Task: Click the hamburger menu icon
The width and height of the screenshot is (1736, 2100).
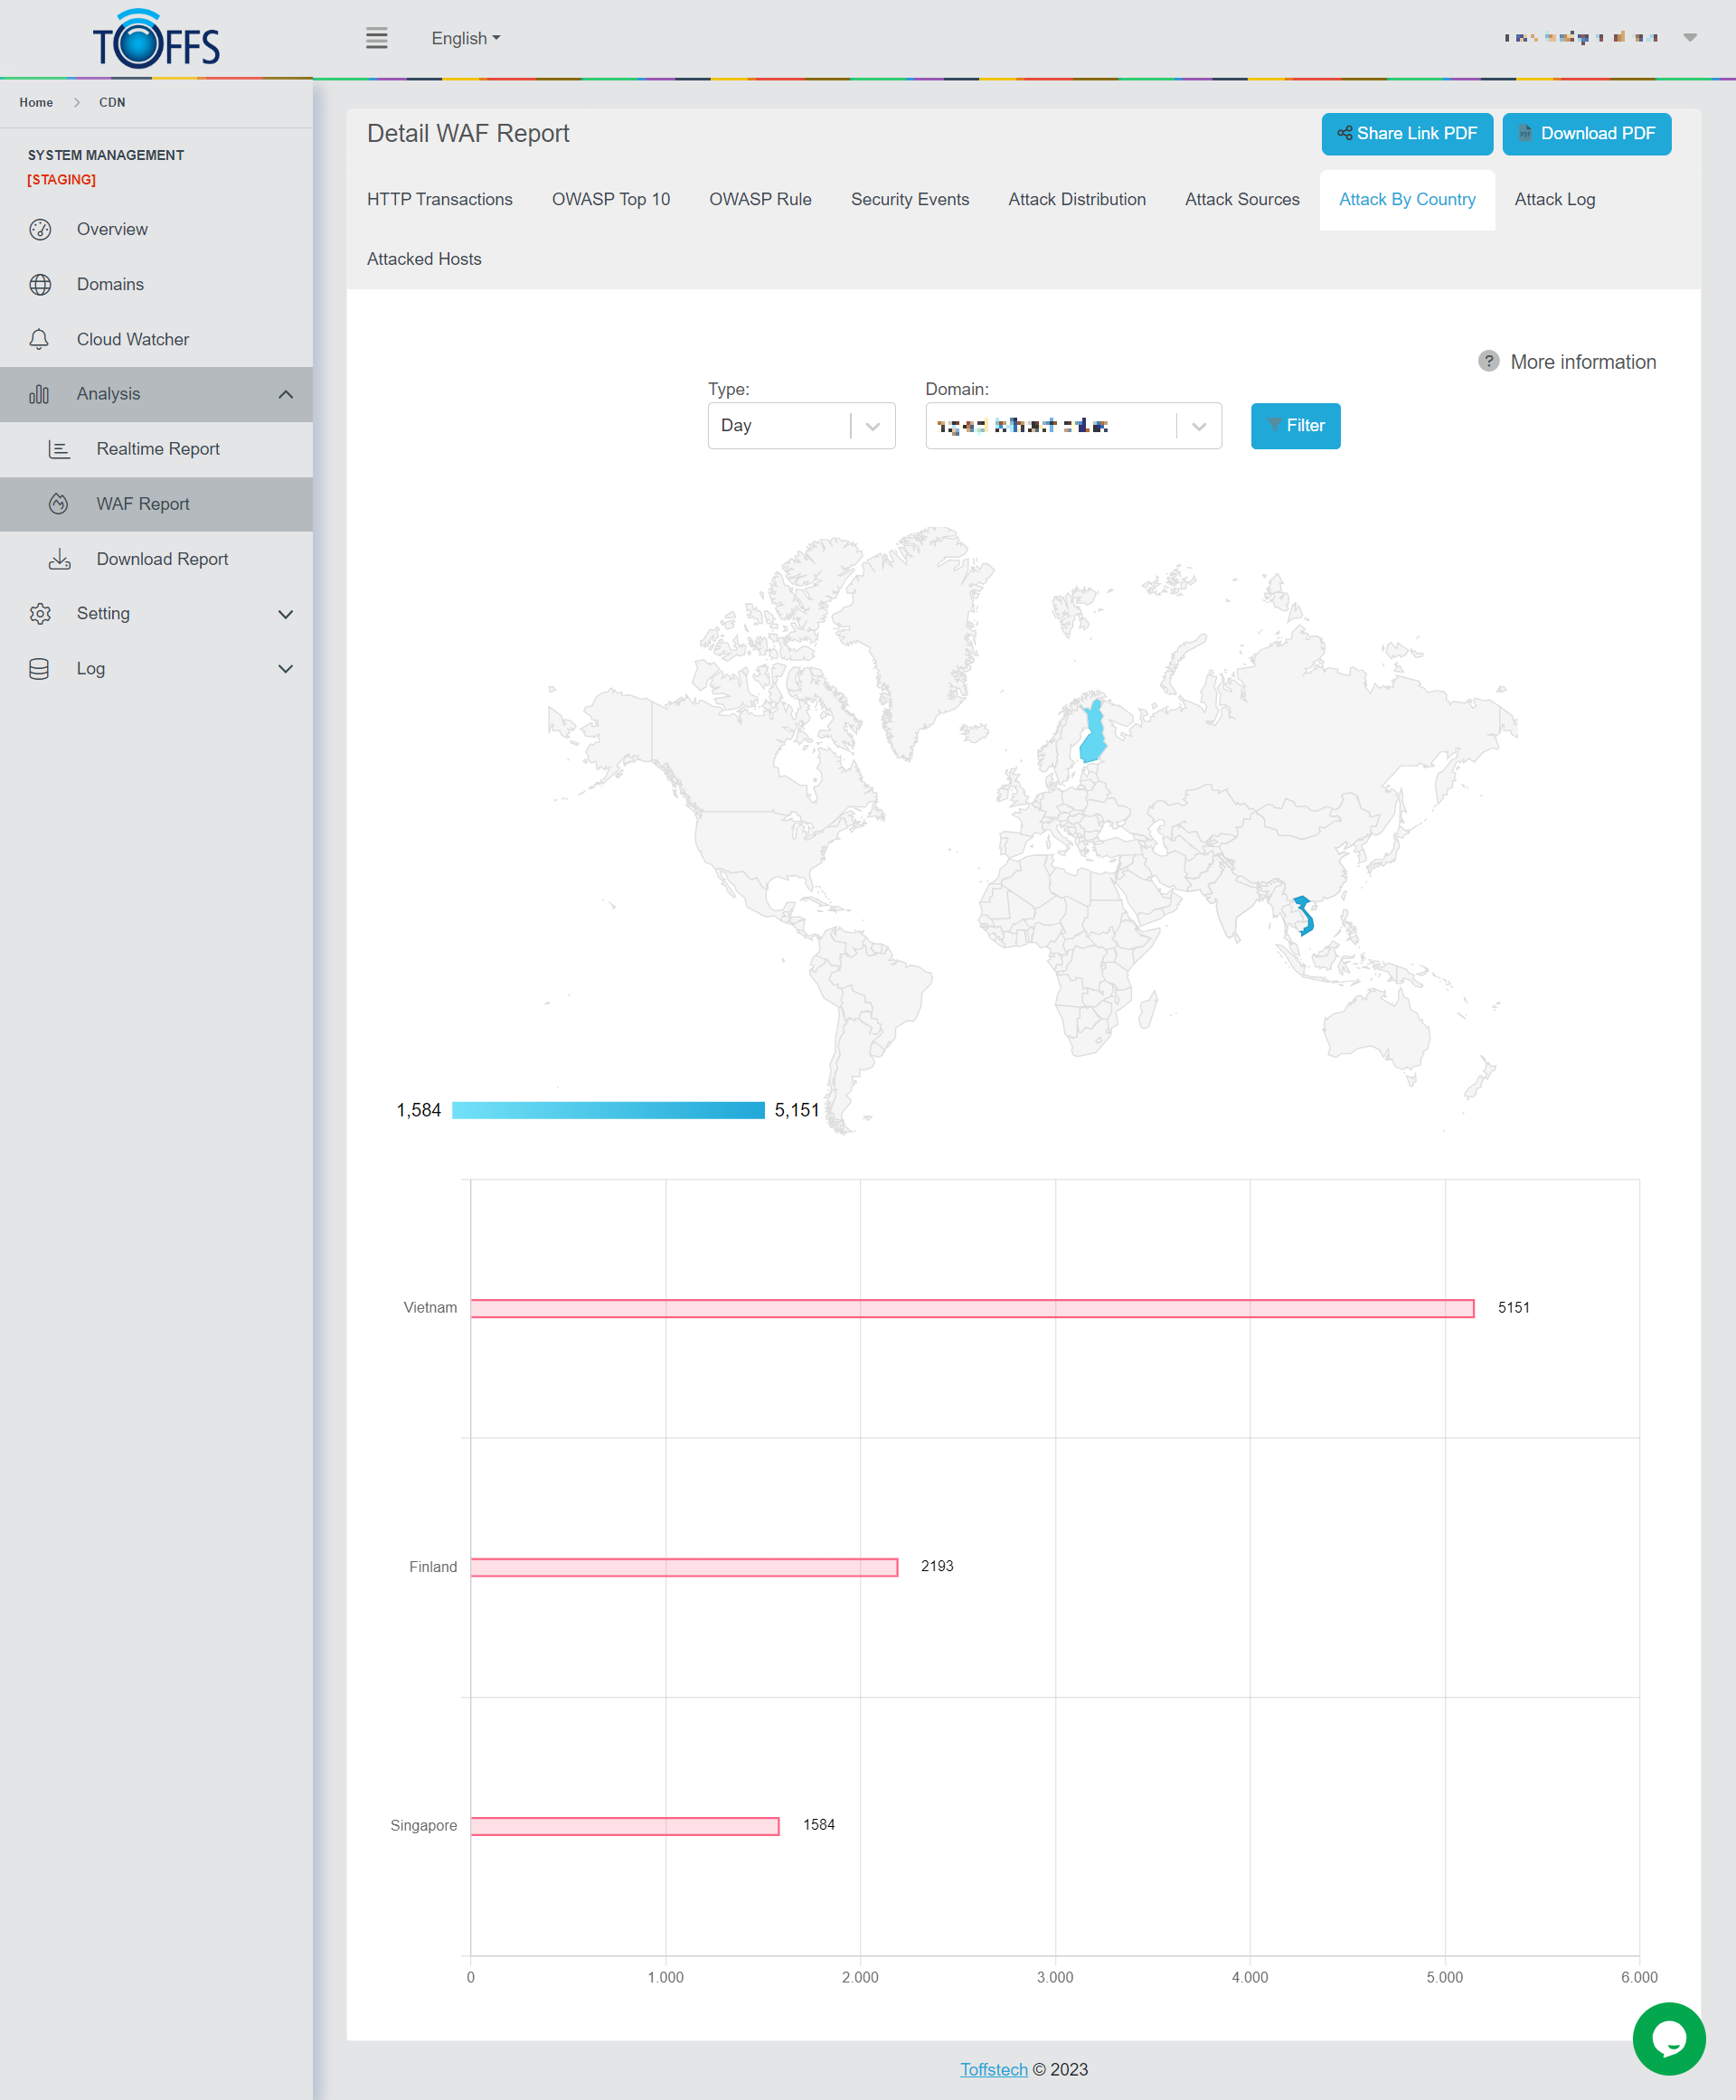Action: click(x=376, y=38)
